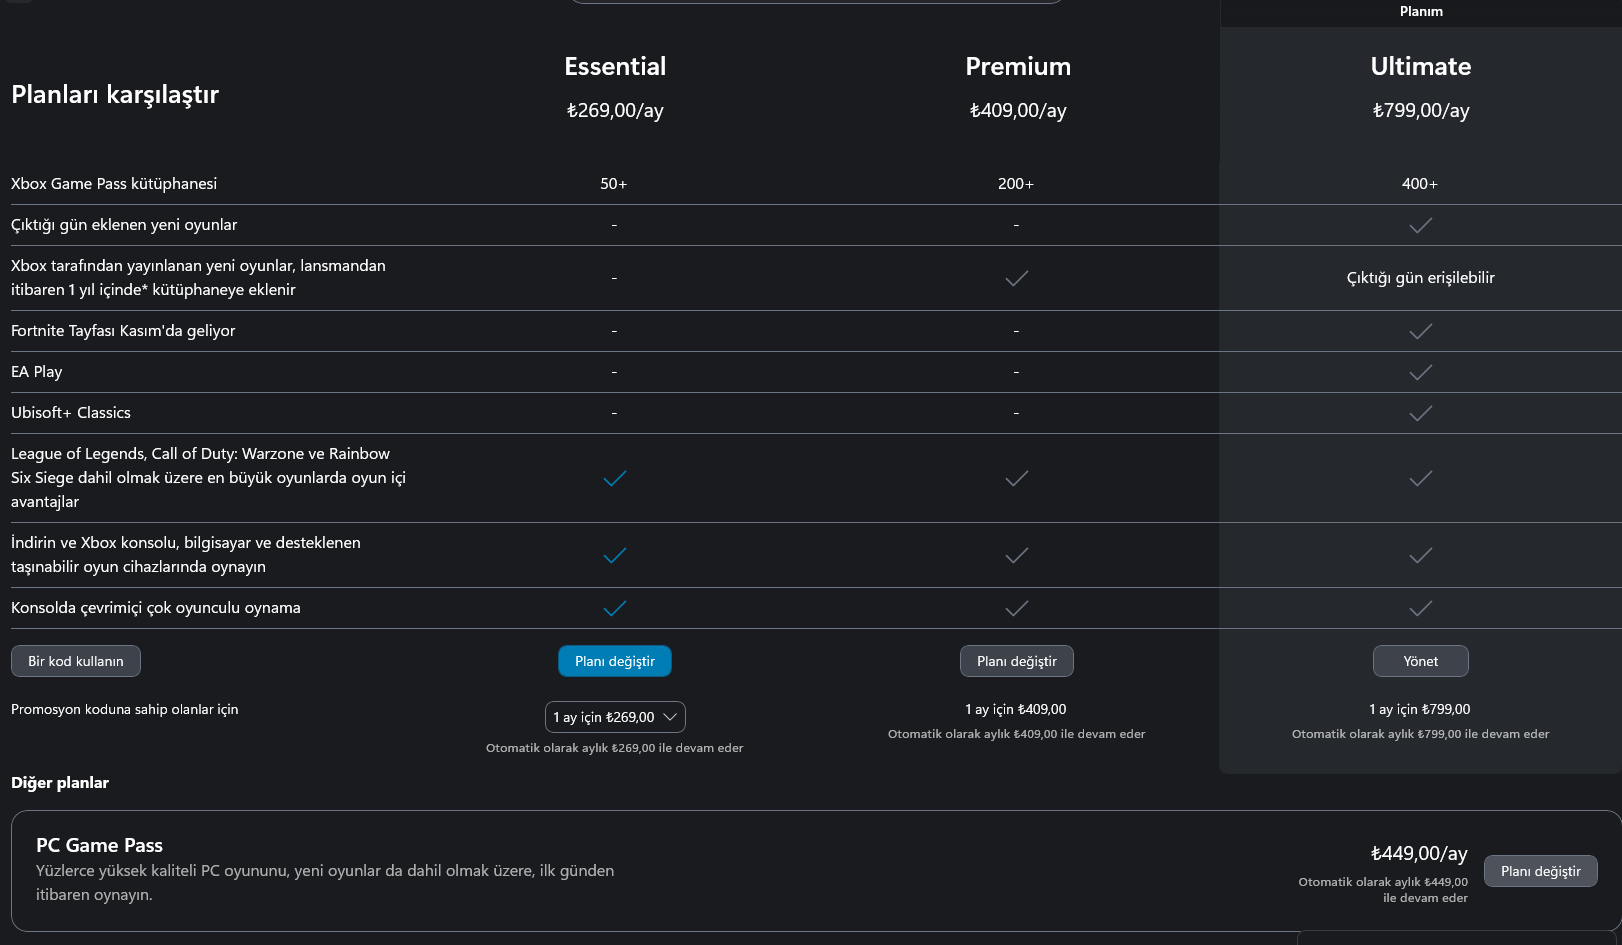Click the '200+' library count for Premium
The image size is (1622, 945).
(x=1016, y=184)
